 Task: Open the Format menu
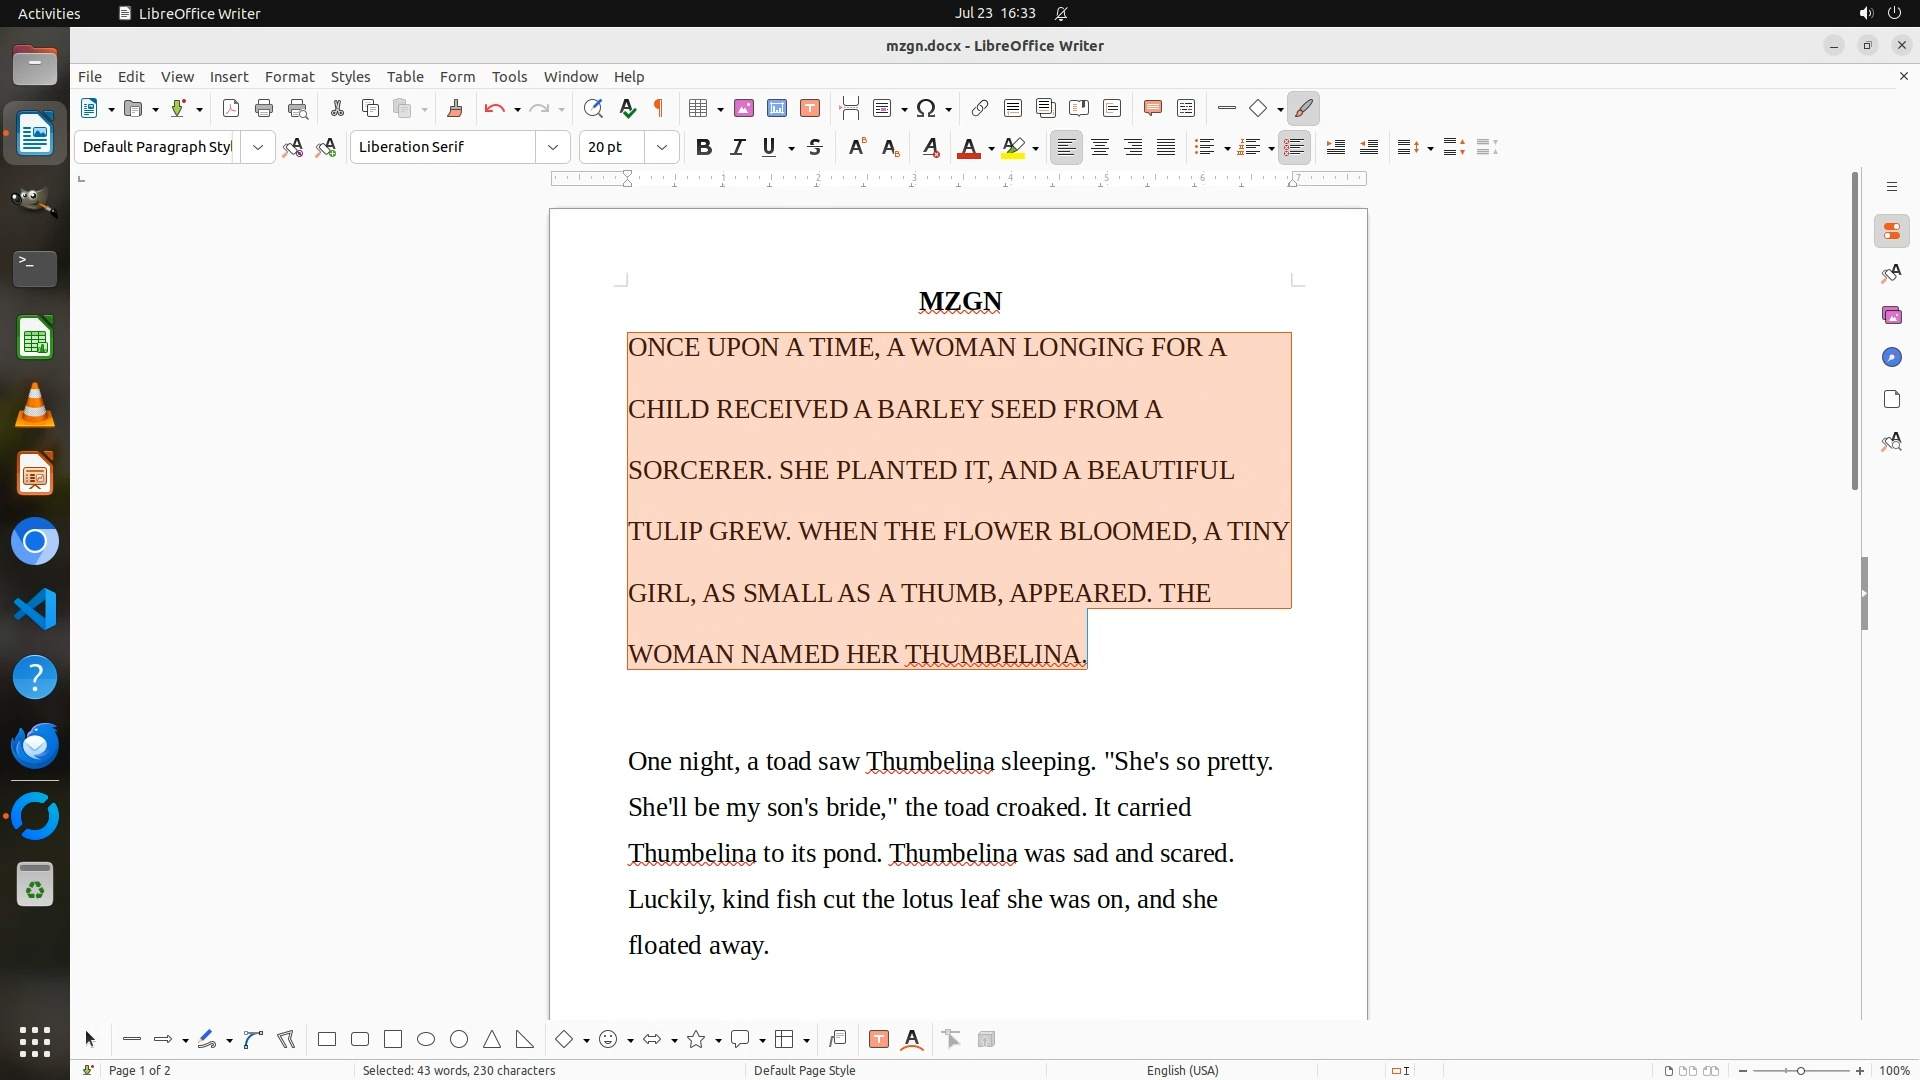[289, 76]
